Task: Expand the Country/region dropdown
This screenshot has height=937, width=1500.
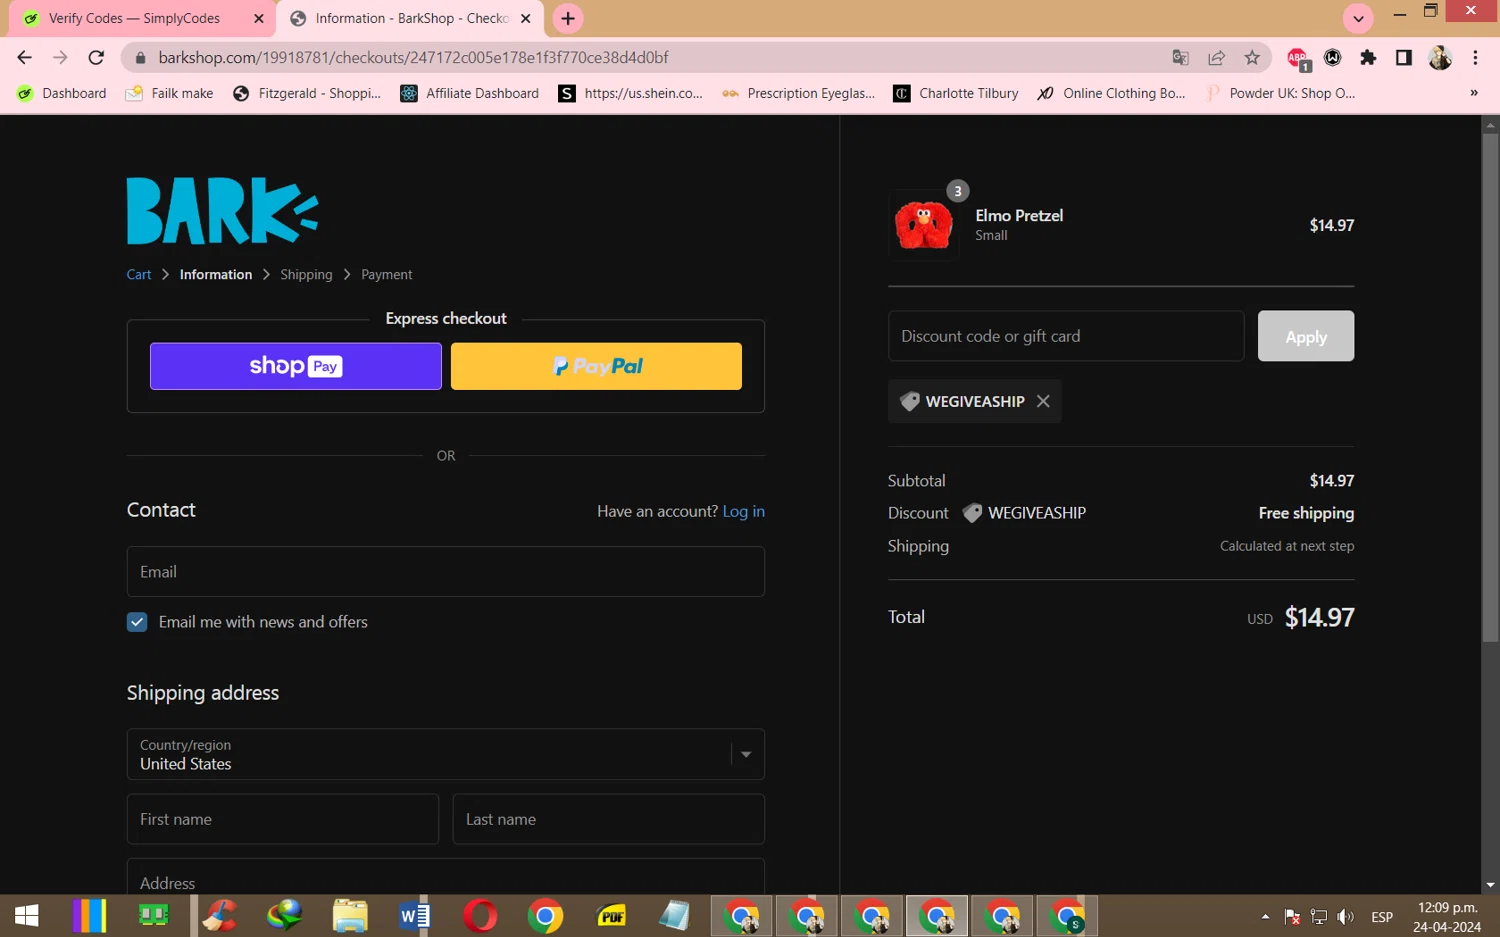Action: coord(446,754)
